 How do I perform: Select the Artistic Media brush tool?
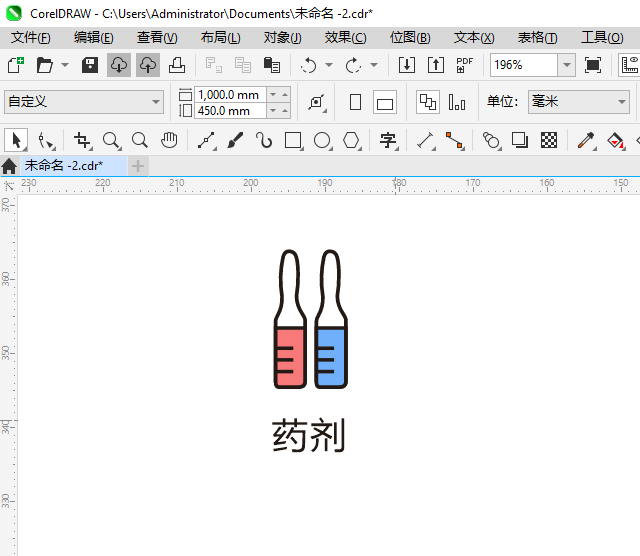236,141
